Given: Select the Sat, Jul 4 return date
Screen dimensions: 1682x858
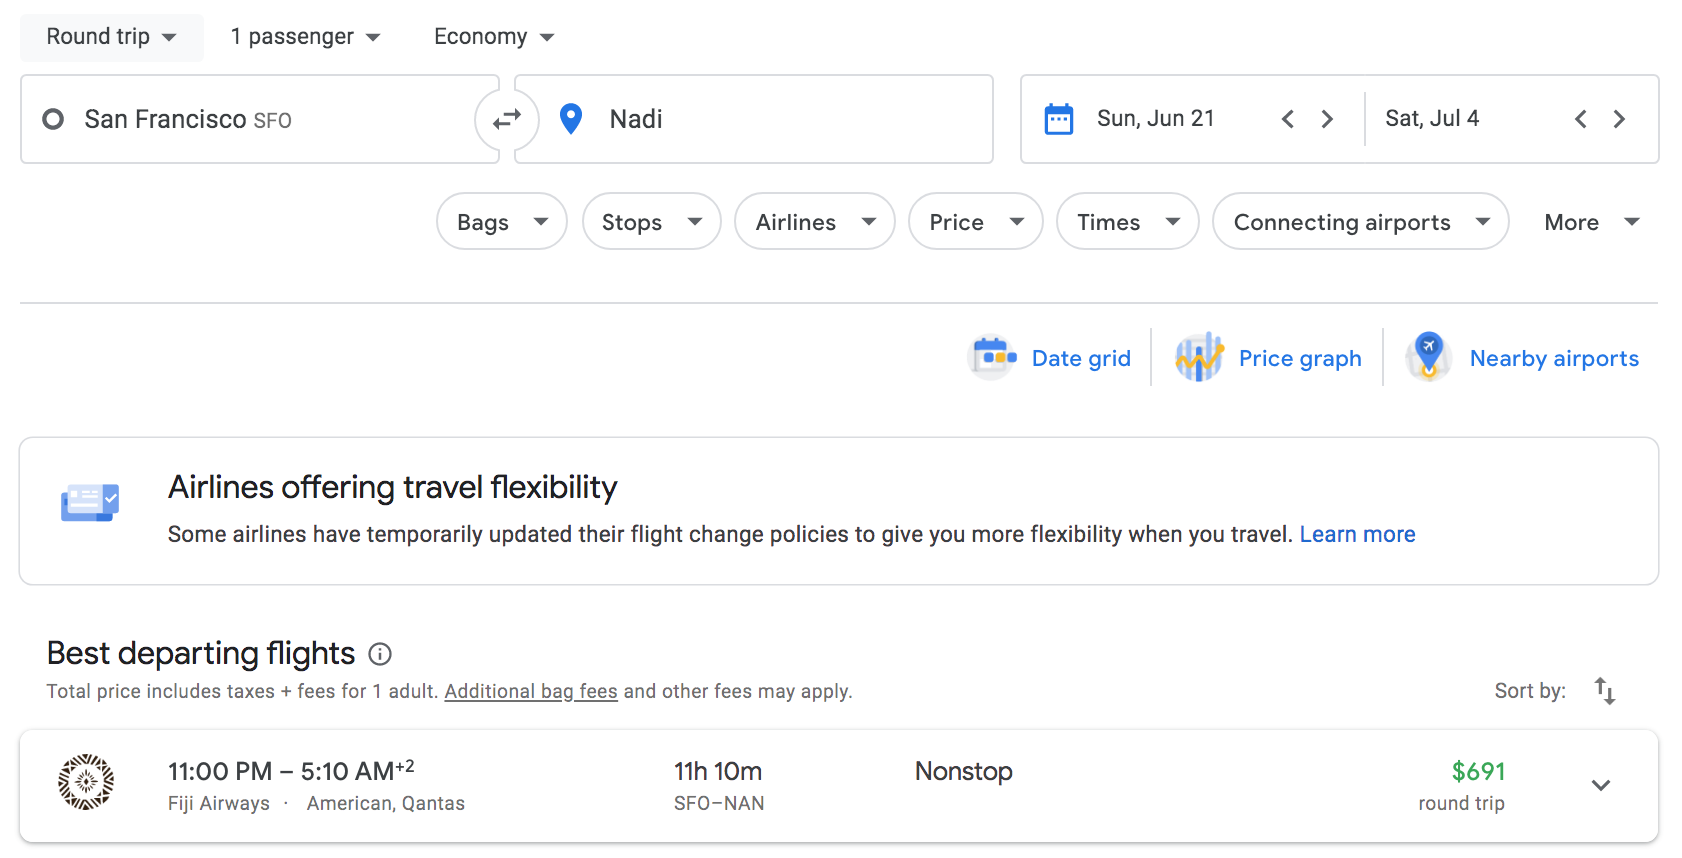Looking at the screenshot, I should click(x=1432, y=119).
